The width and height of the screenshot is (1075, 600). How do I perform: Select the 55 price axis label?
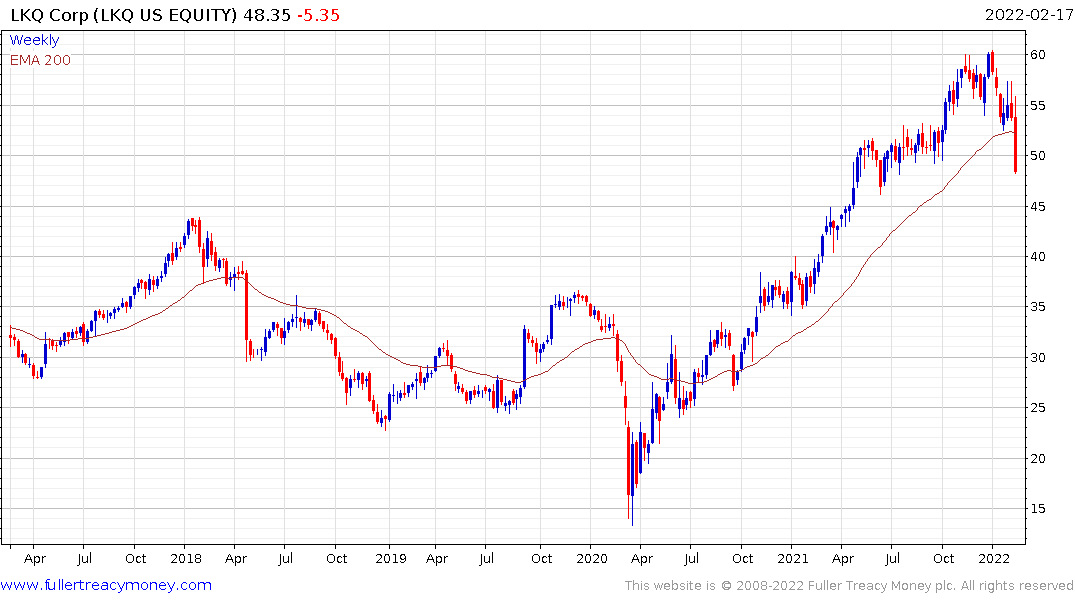[1038, 106]
